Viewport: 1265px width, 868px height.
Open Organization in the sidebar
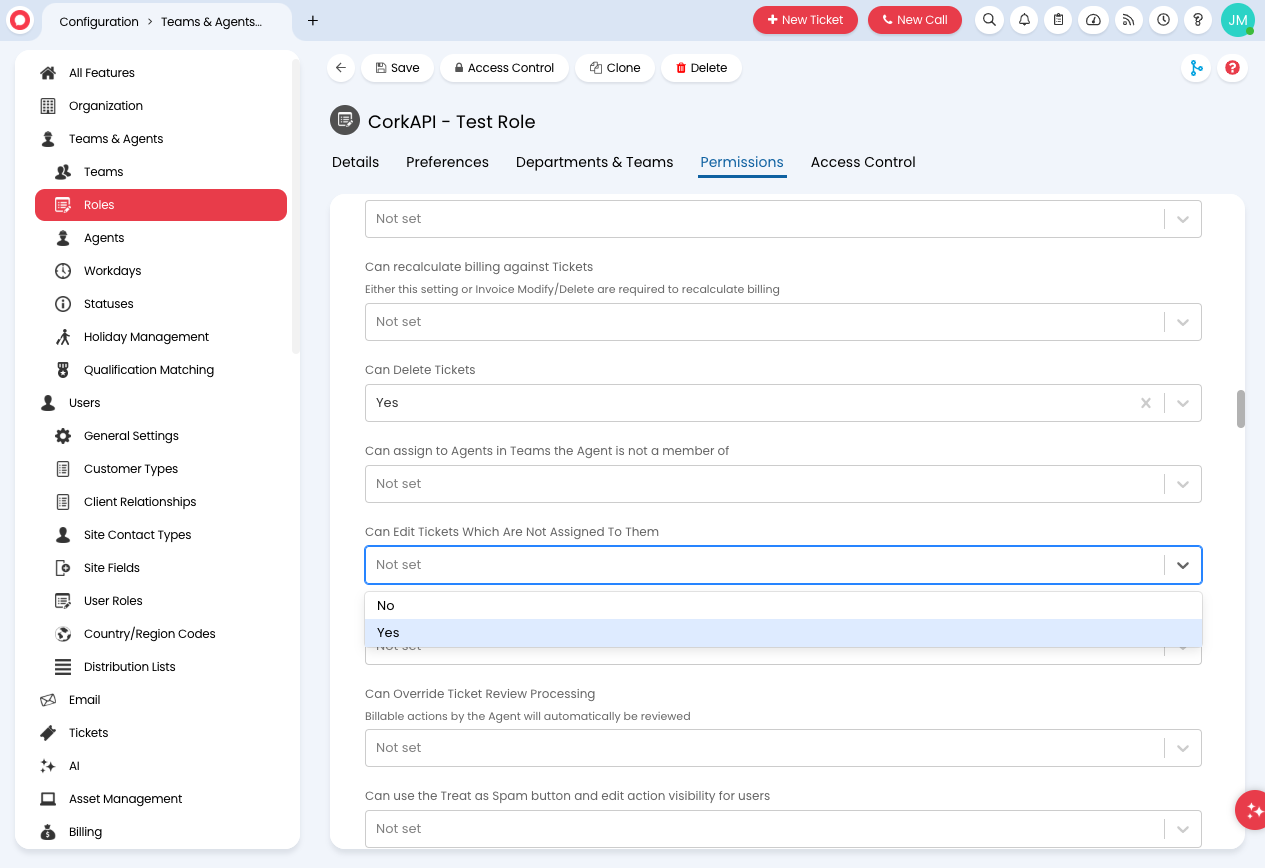(105, 106)
